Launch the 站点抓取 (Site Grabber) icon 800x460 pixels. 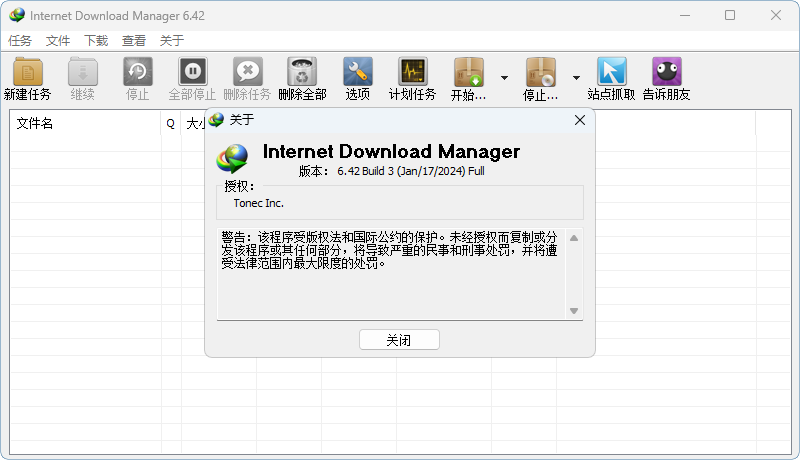(x=611, y=73)
